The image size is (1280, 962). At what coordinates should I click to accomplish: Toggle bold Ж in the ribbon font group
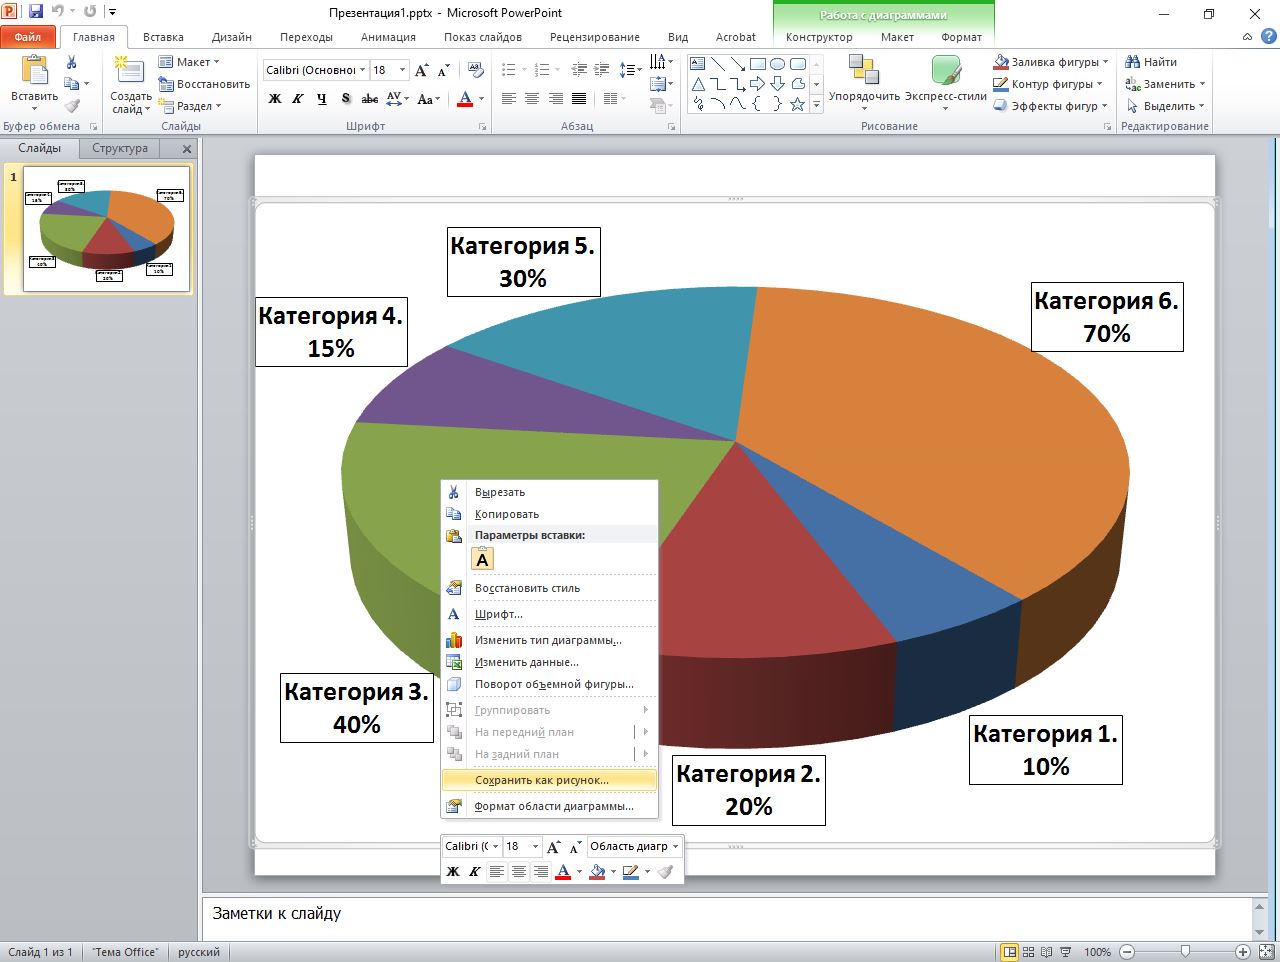coord(275,98)
